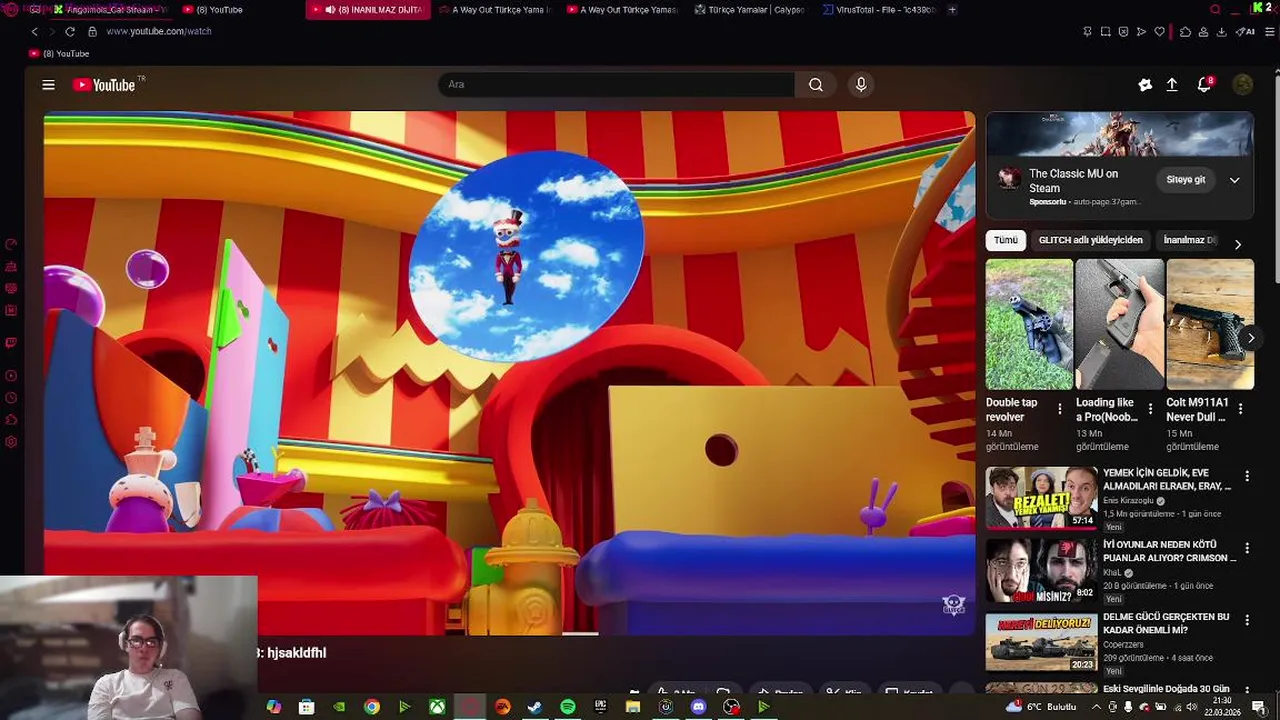1280x720 pixels.
Task: Open Steam from the taskbar
Action: [535, 707]
